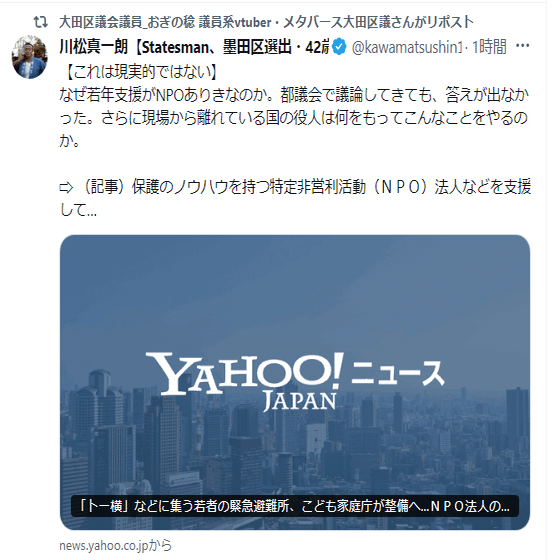Open the three-dot more options menu
This screenshot has width=560, height=560.
tap(522, 46)
